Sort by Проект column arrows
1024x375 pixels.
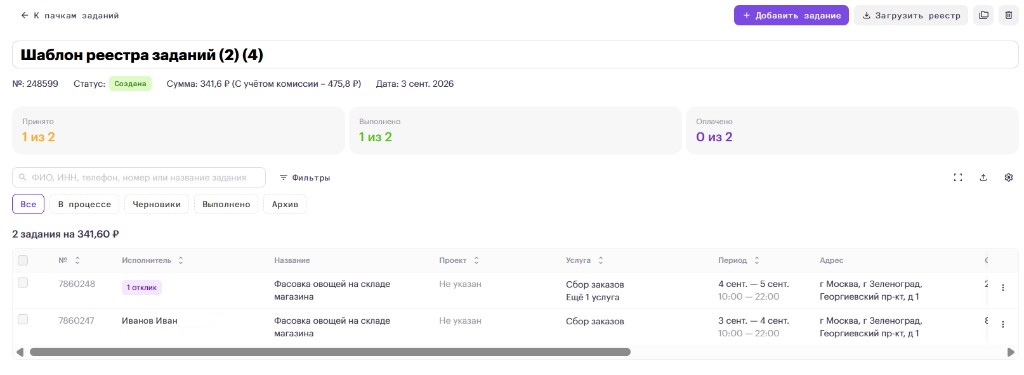[477, 260]
